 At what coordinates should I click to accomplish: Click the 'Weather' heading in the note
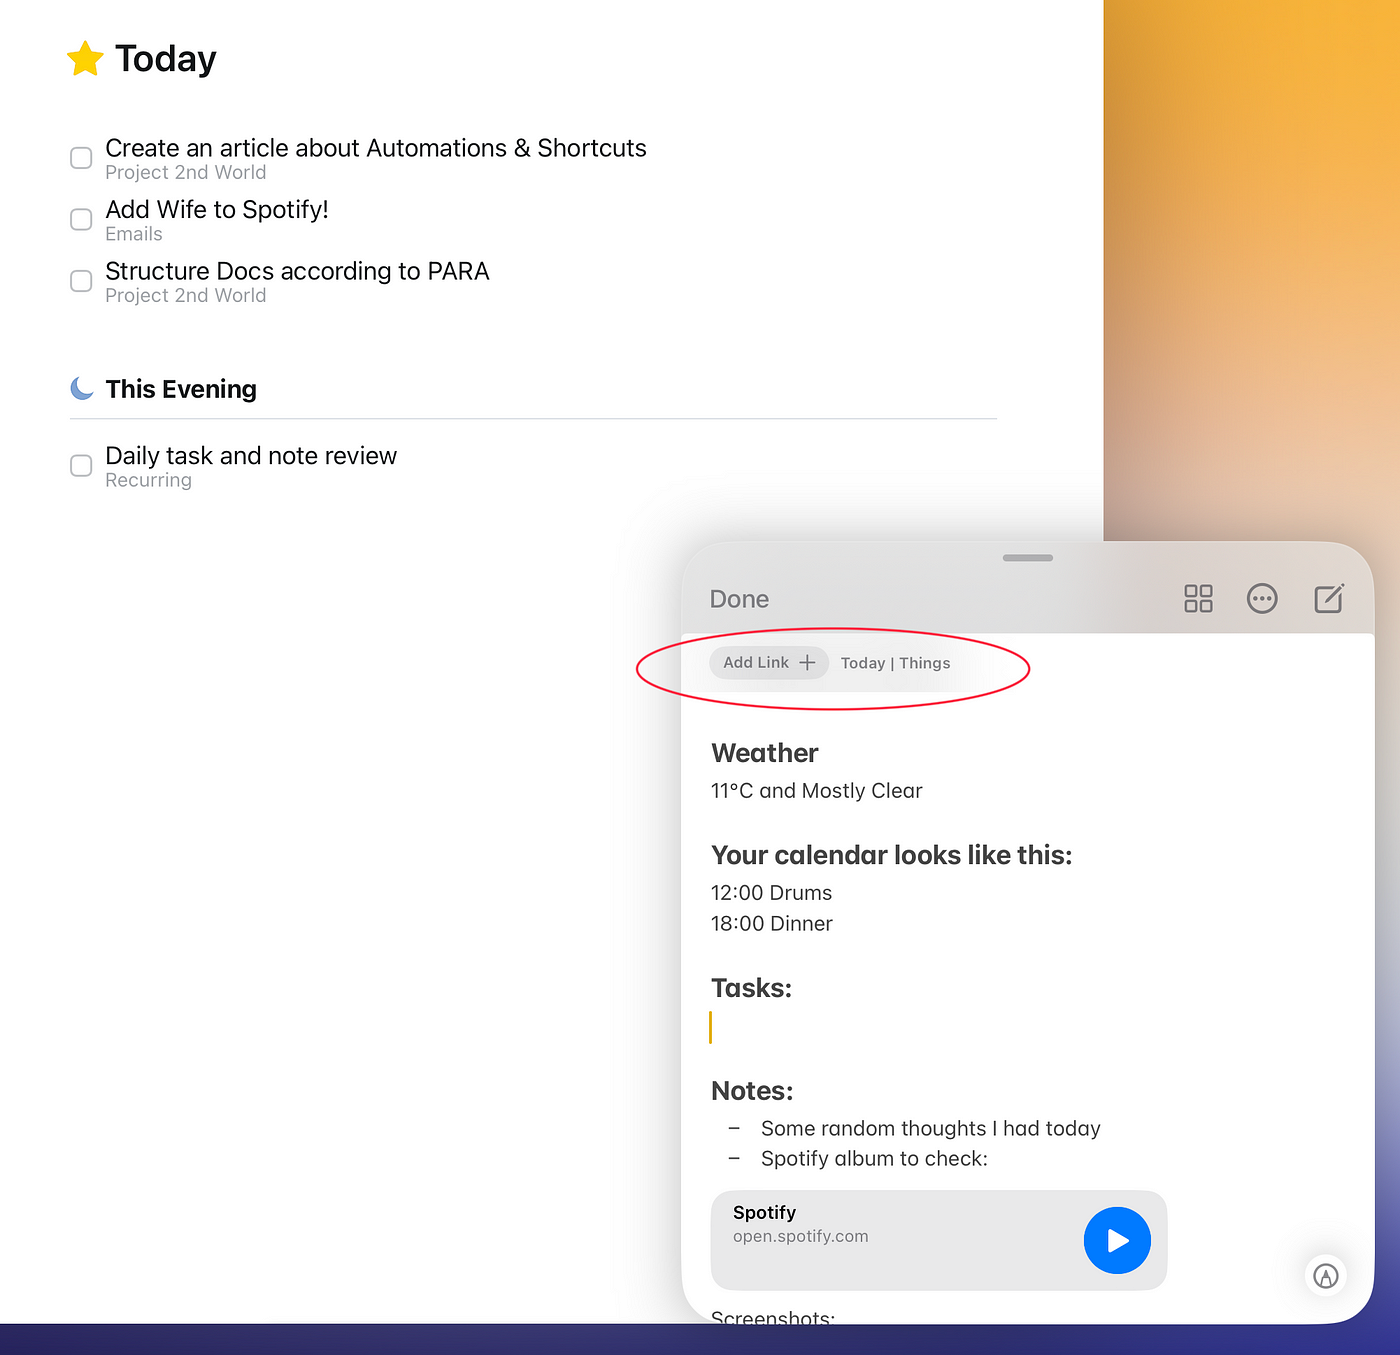pos(765,753)
